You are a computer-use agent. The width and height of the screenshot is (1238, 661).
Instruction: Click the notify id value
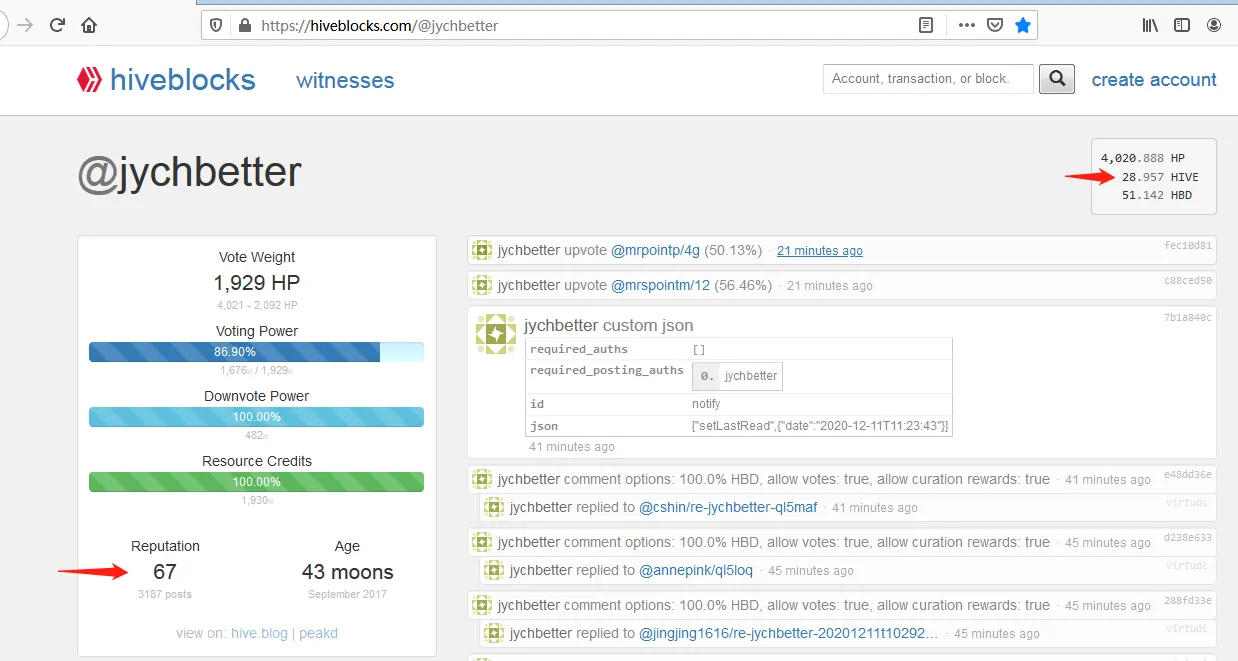(x=706, y=404)
